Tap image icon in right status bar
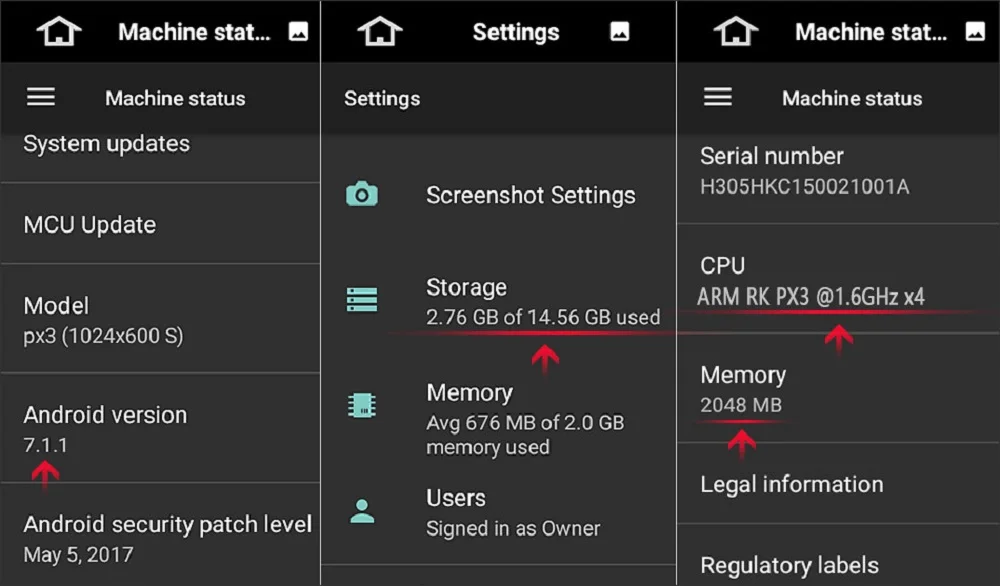 (x=975, y=31)
